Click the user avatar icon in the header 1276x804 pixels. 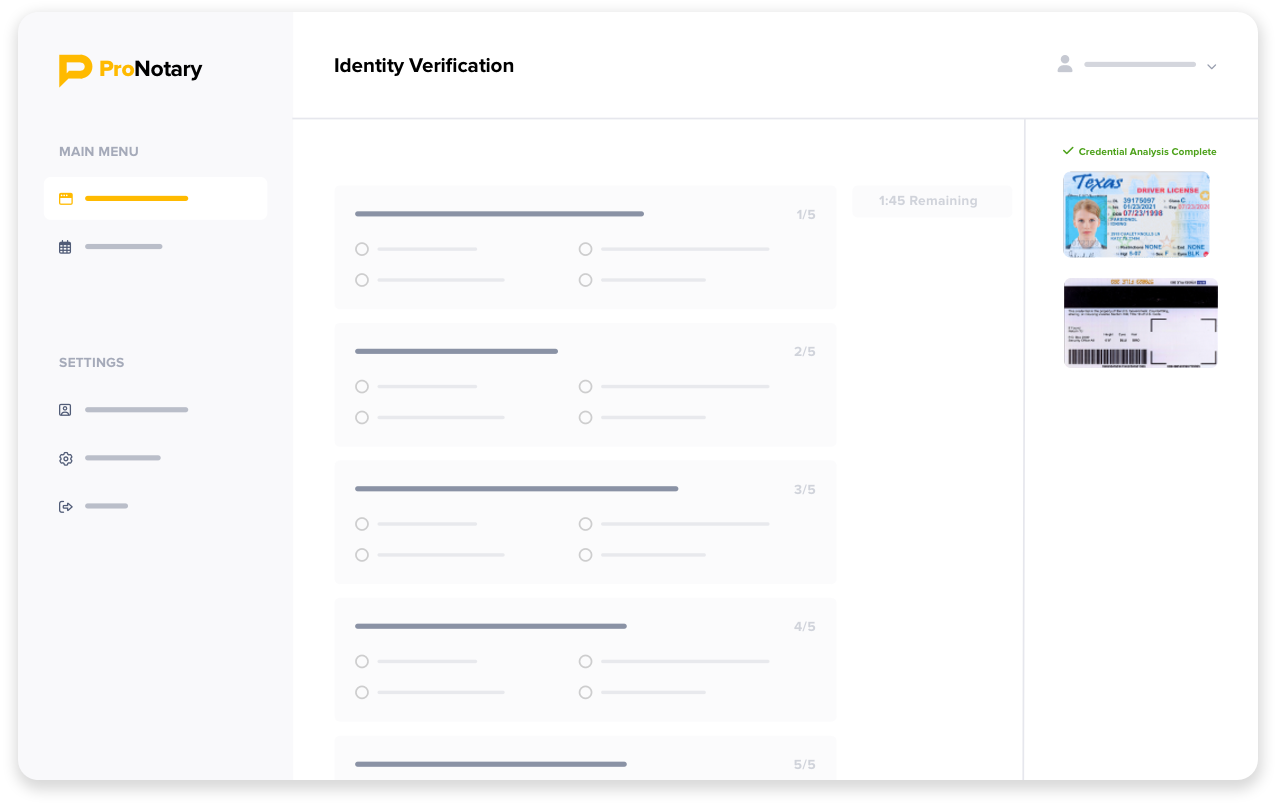click(1064, 63)
